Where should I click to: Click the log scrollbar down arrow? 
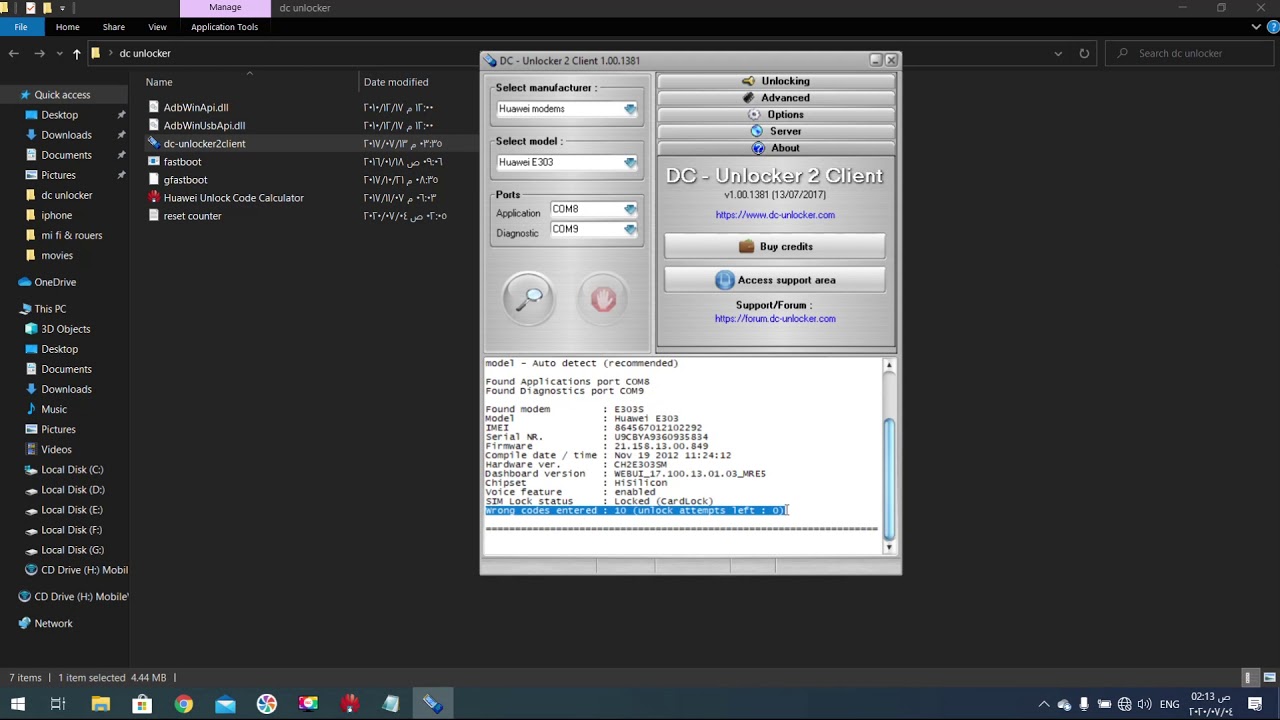coord(889,546)
